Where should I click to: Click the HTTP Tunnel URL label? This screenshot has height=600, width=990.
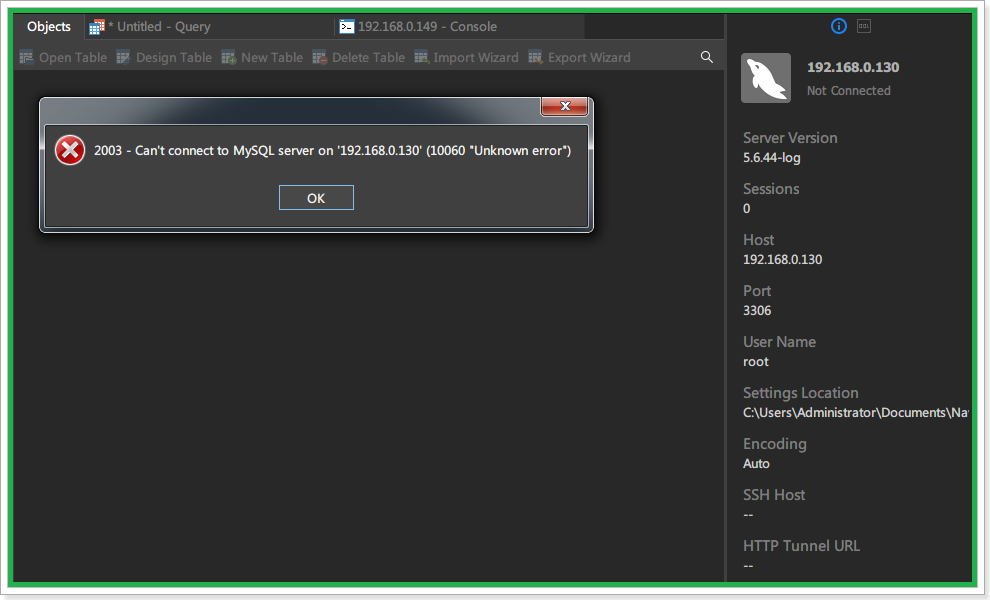pyautogui.click(x=801, y=546)
